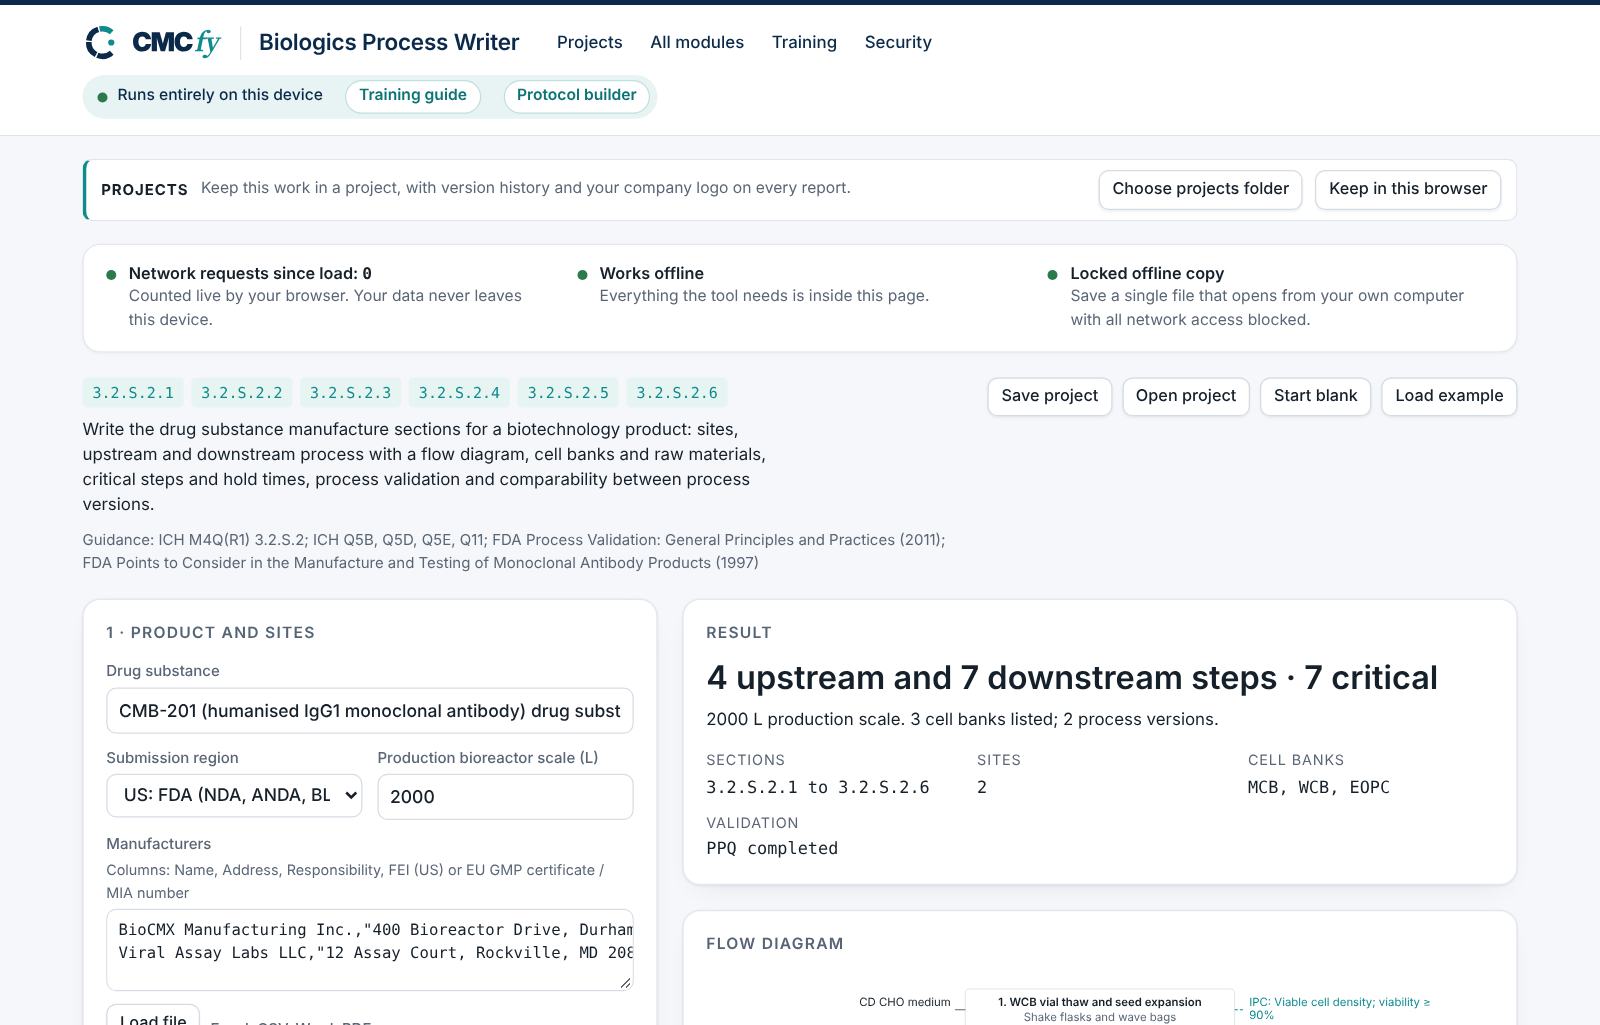Go to the Training page

(x=804, y=42)
